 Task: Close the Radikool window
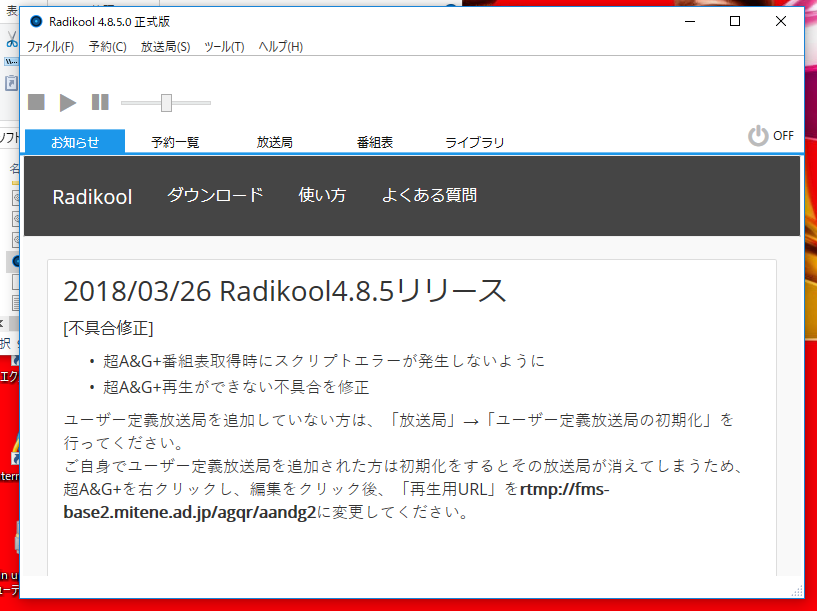(781, 21)
